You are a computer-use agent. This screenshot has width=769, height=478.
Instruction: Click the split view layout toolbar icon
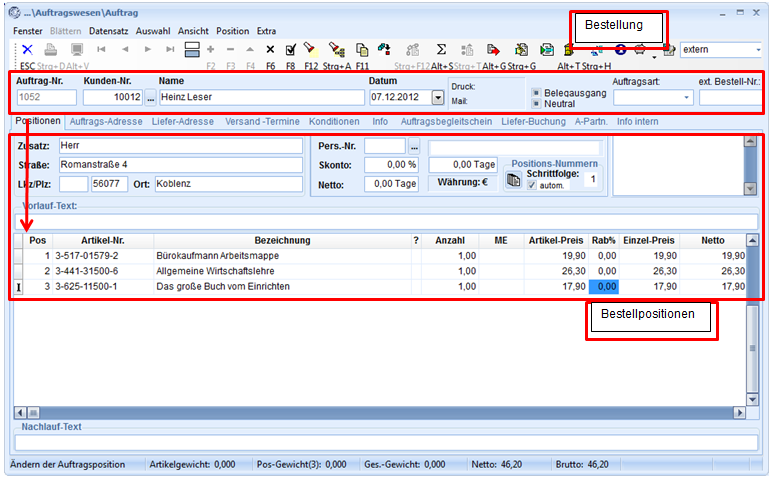coord(192,50)
